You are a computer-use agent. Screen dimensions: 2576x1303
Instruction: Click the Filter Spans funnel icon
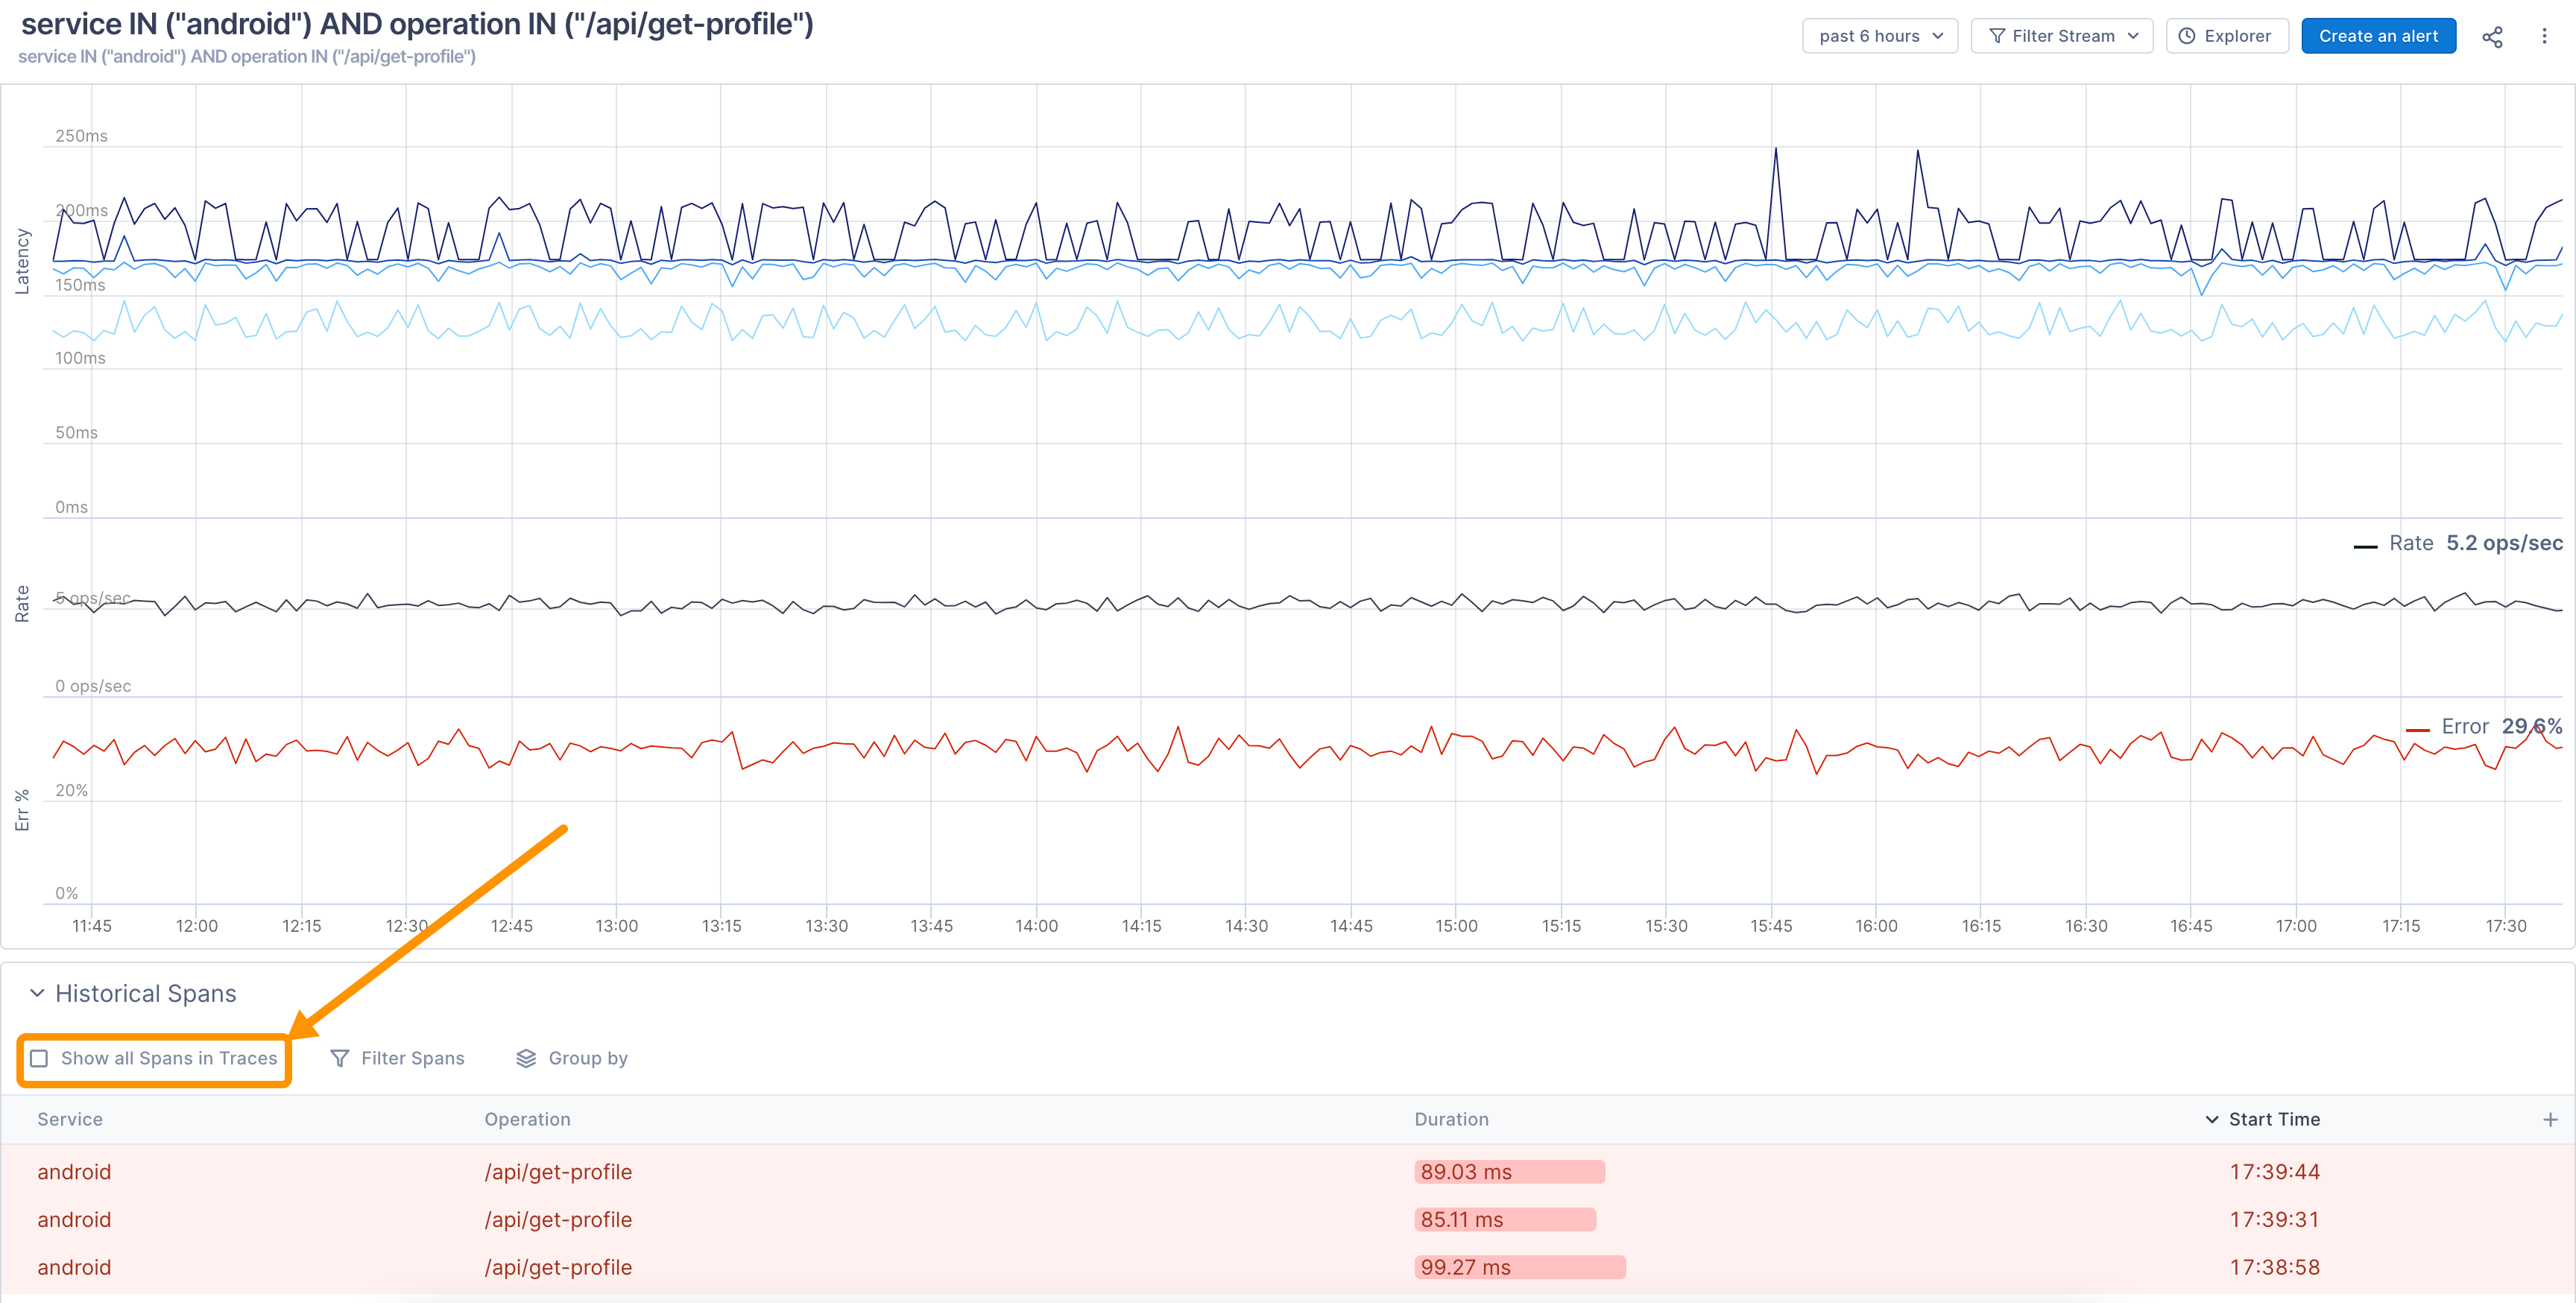pyautogui.click(x=340, y=1058)
